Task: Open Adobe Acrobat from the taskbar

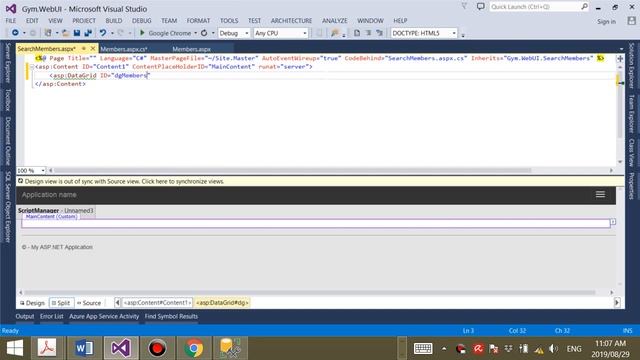Action: (47, 348)
